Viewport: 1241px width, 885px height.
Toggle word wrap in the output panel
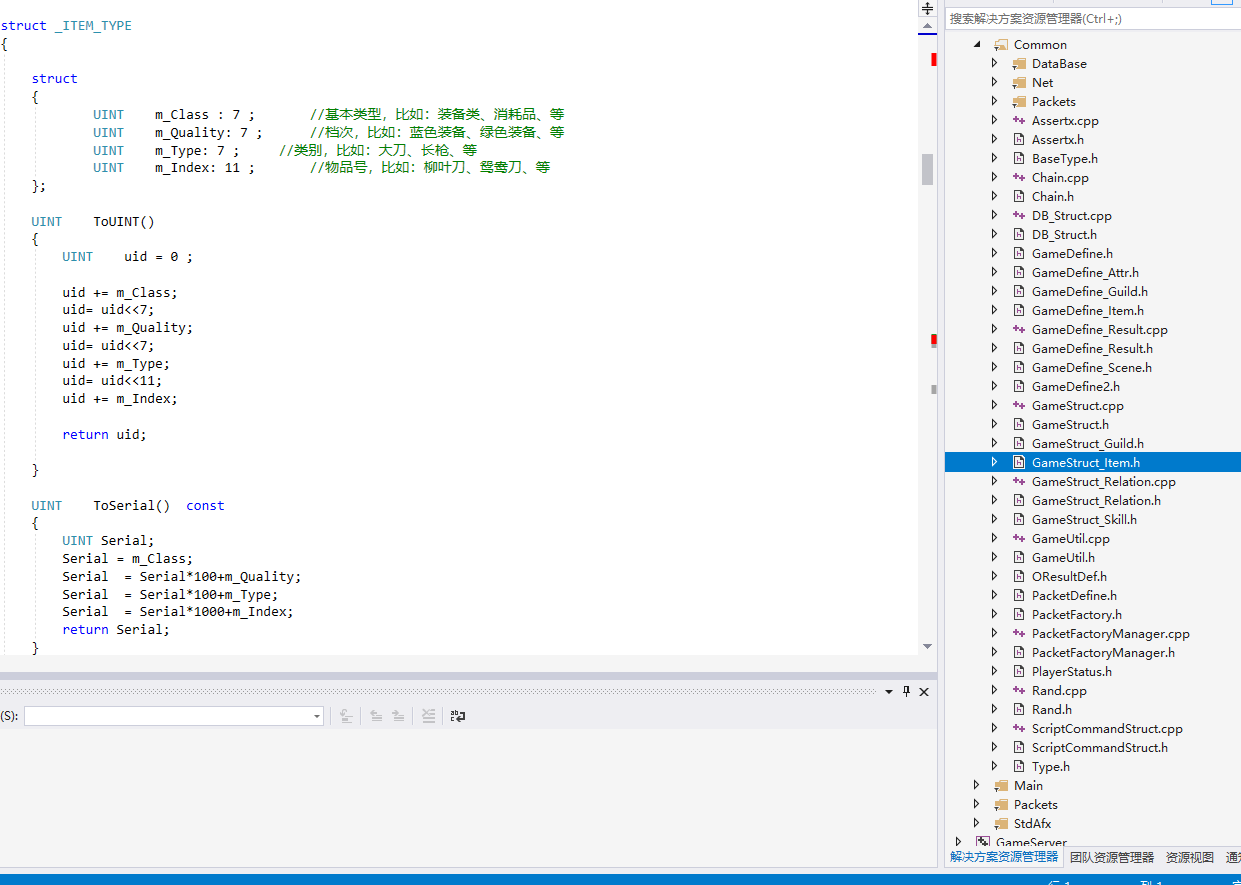click(458, 716)
